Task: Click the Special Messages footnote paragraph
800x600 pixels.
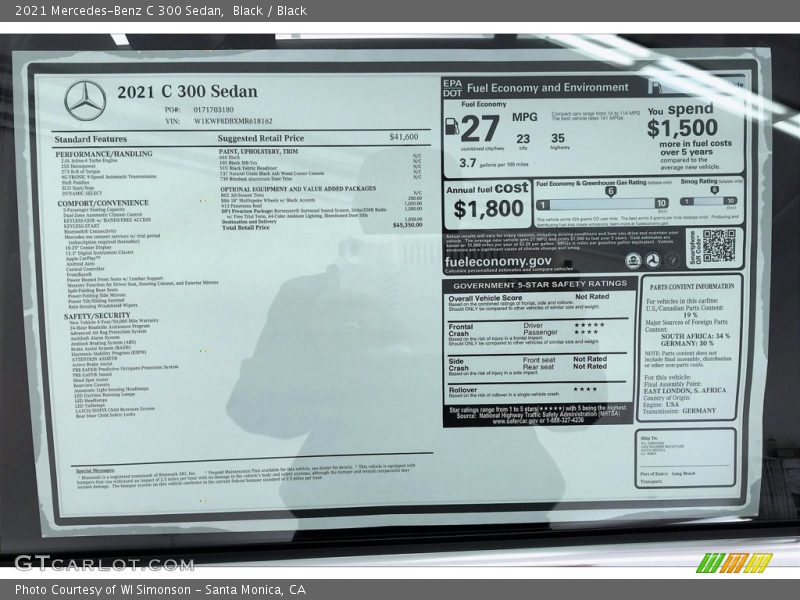Action: [x=245, y=476]
